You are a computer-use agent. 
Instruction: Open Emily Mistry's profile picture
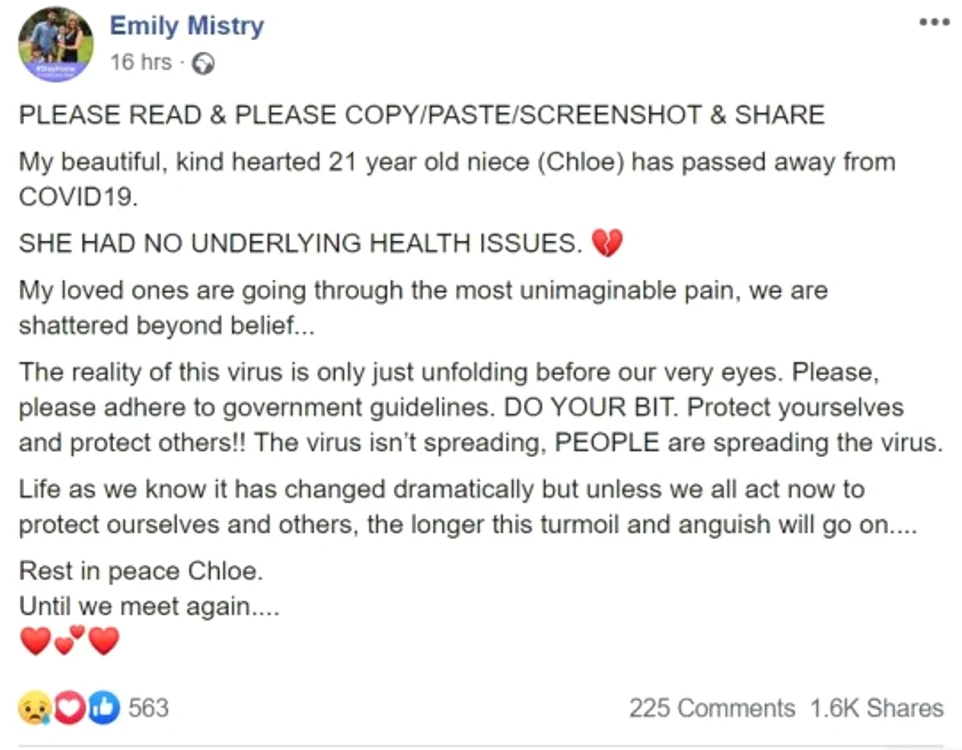coord(56,44)
